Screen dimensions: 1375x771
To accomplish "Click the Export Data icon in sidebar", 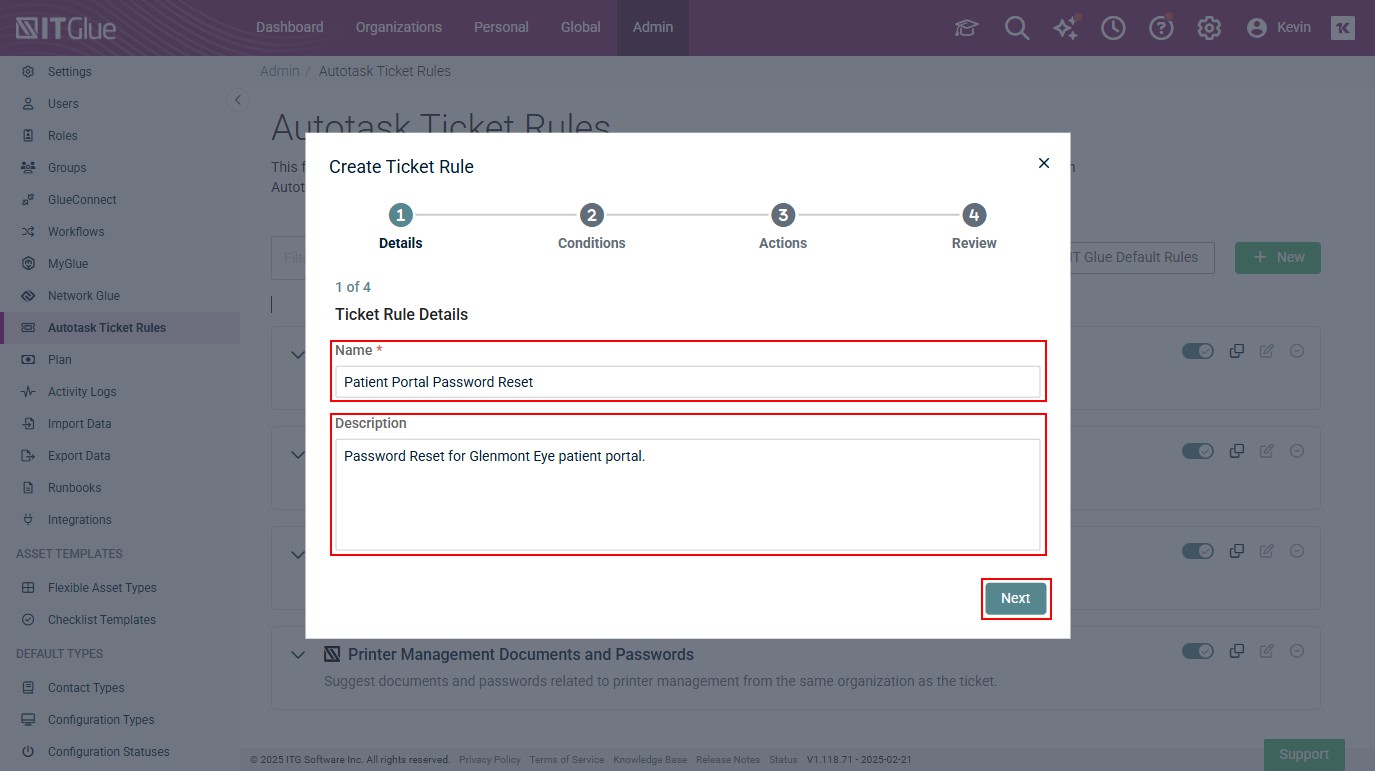I will pos(28,456).
